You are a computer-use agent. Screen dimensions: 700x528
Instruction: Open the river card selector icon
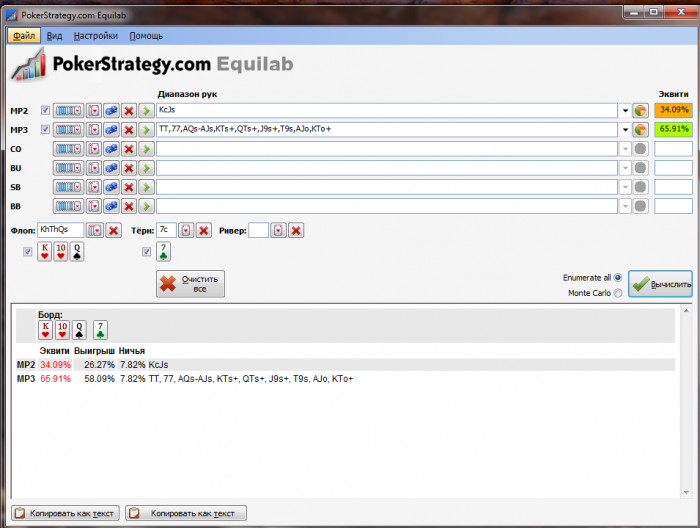pos(278,230)
